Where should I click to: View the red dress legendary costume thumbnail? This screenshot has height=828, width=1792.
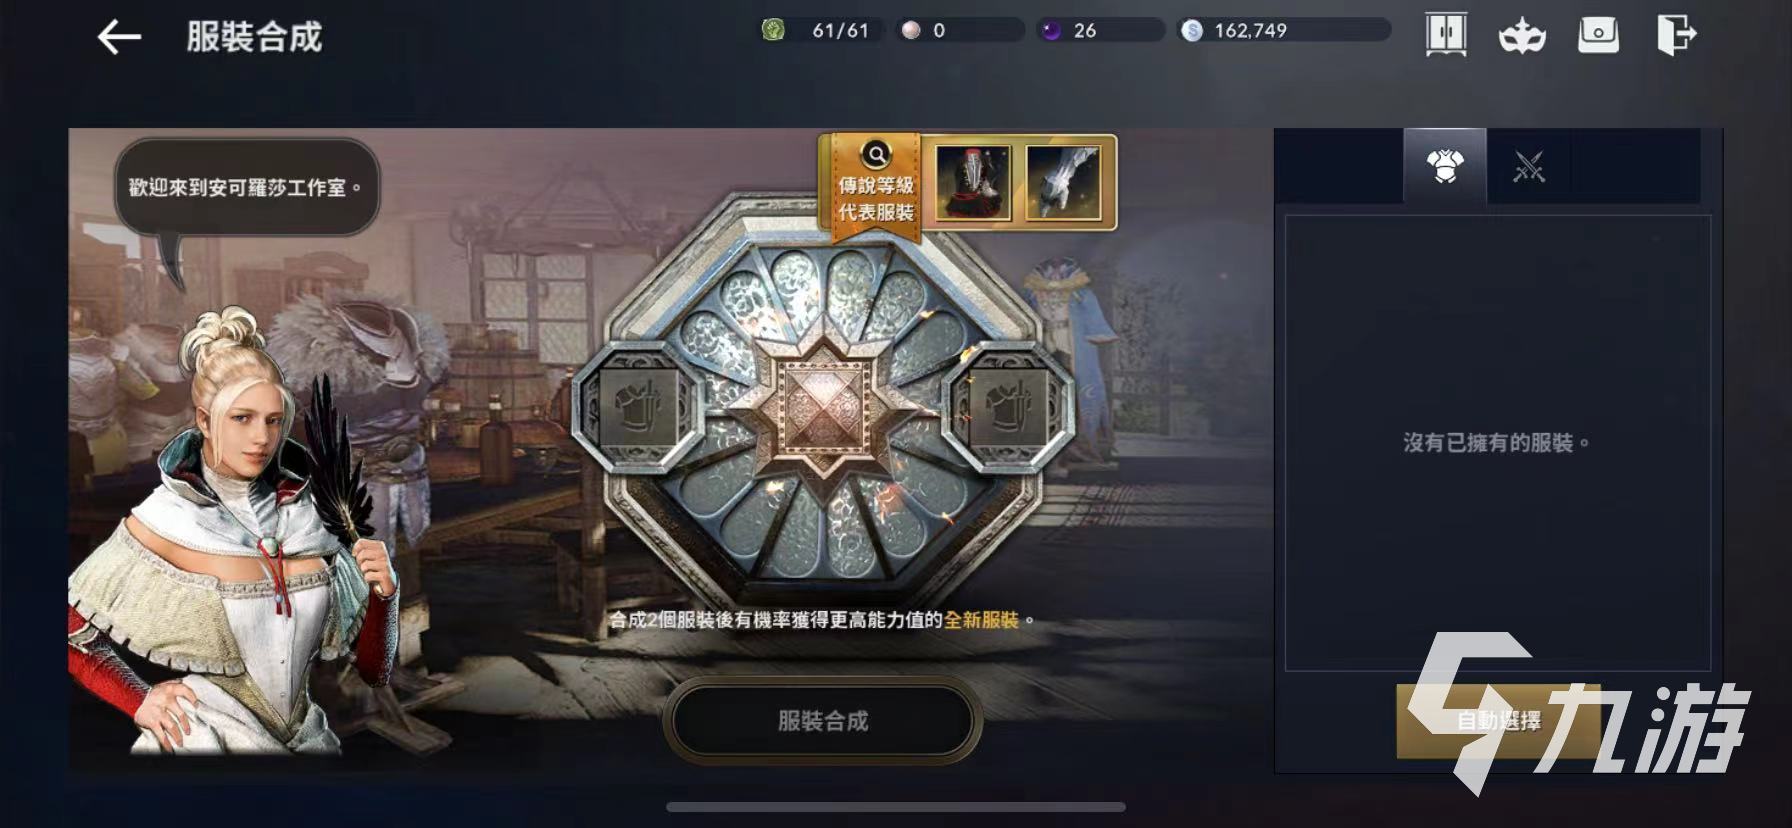(973, 181)
